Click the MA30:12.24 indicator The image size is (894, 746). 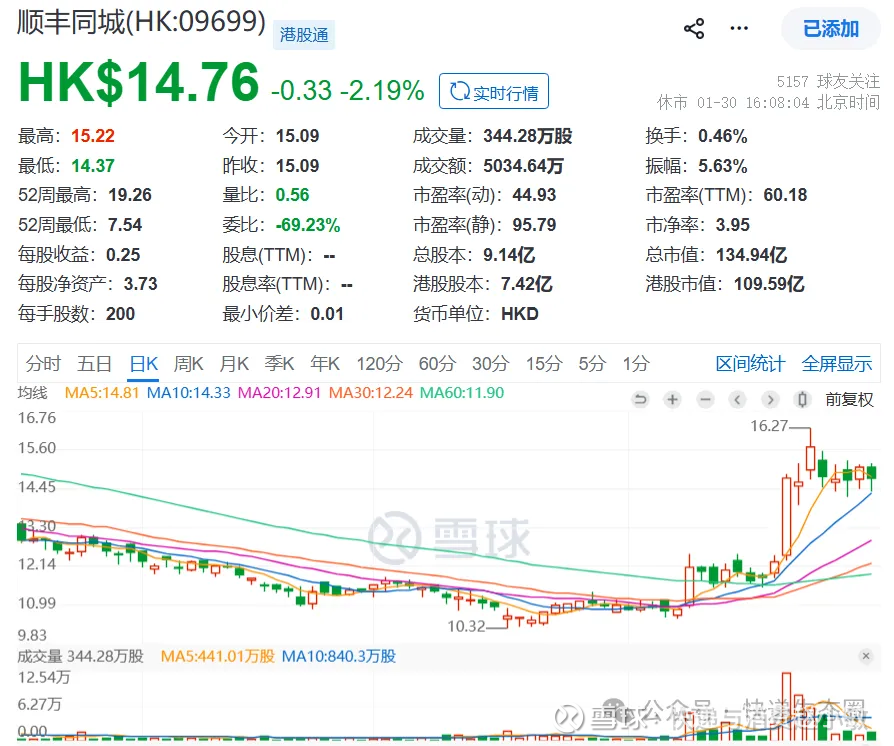371,392
